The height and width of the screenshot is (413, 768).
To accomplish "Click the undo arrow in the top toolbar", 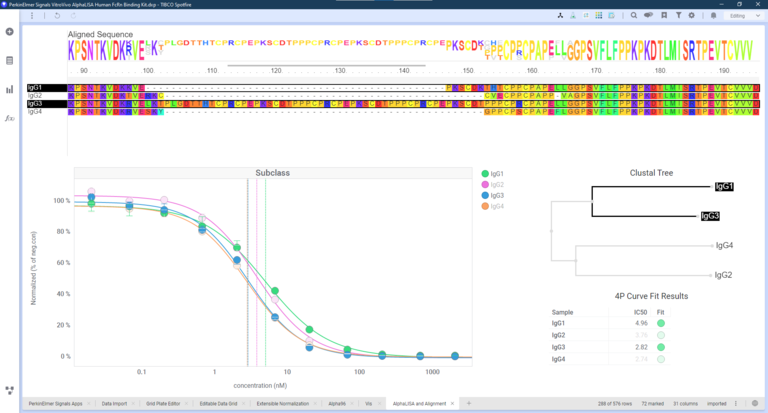I will (x=57, y=16).
